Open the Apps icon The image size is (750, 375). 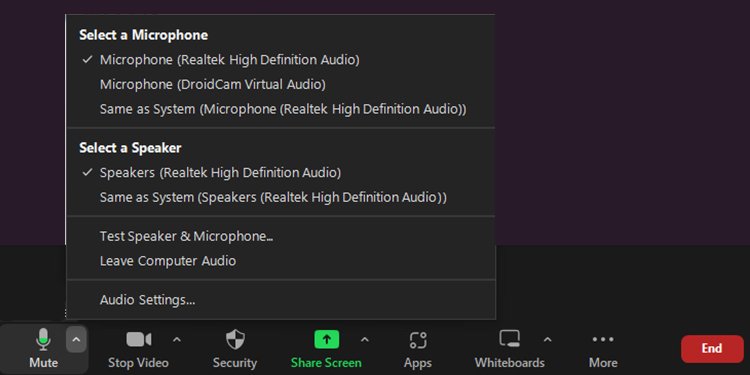pos(418,340)
